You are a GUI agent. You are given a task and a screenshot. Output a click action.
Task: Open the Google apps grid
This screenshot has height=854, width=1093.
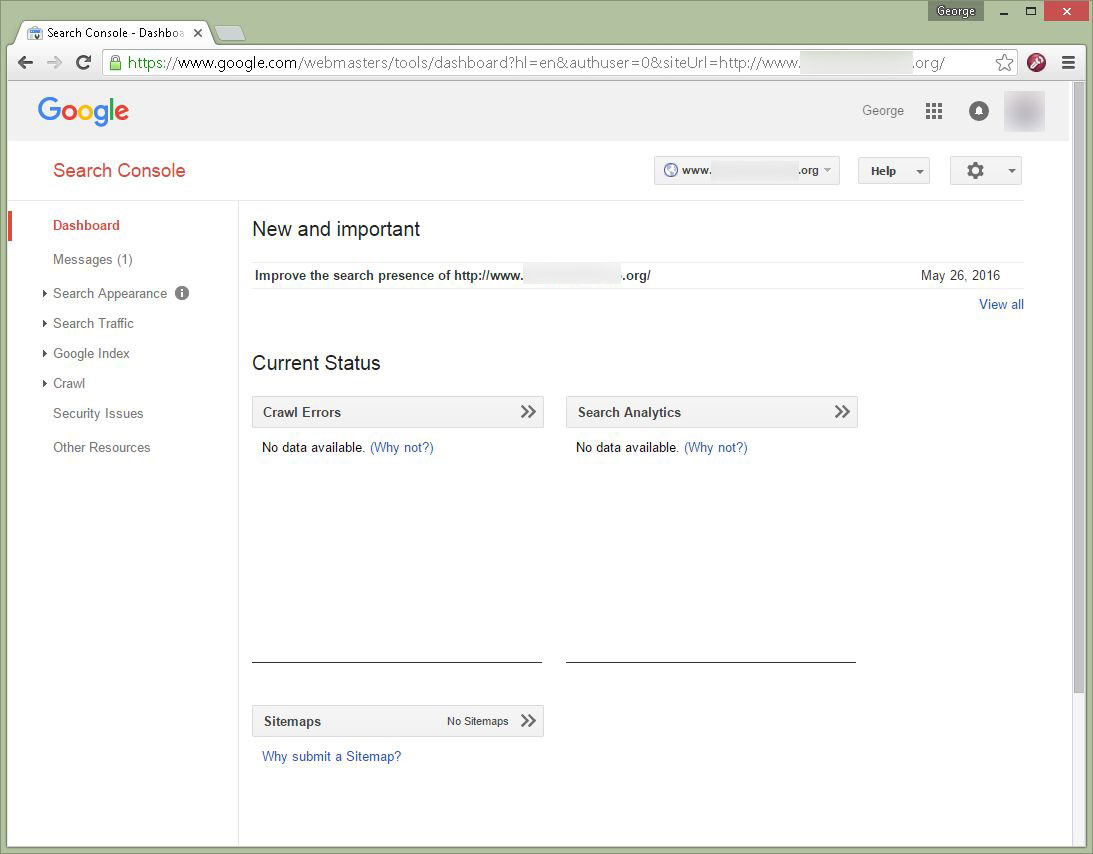click(934, 111)
